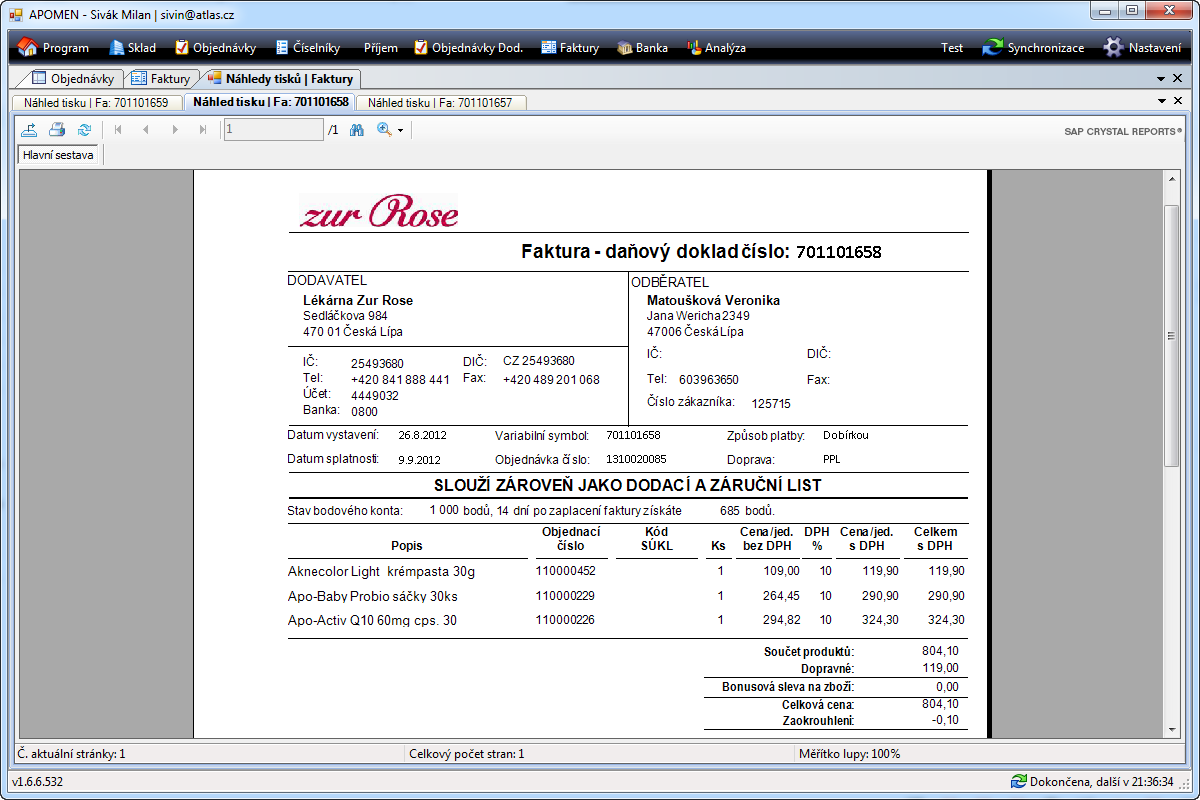Go to previous page arrow
Viewport: 1200px width, 800px height.
[146, 129]
